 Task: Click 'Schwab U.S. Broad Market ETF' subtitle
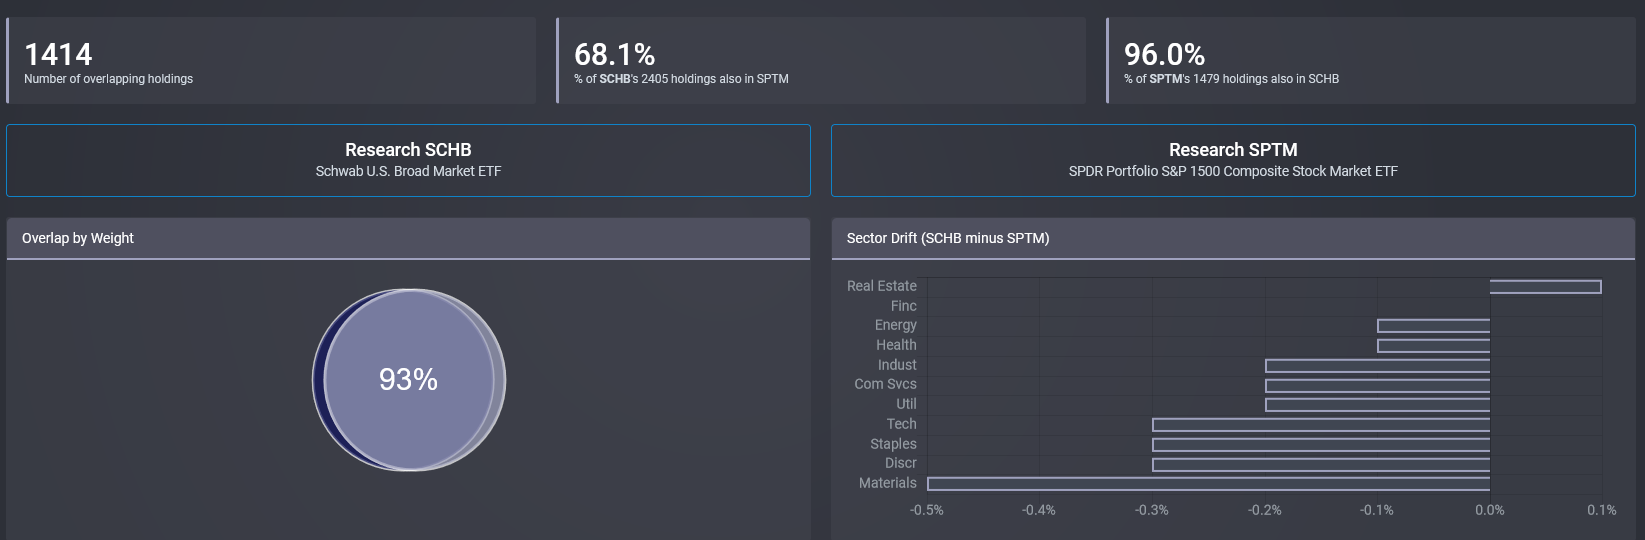click(x=408, y=171)
